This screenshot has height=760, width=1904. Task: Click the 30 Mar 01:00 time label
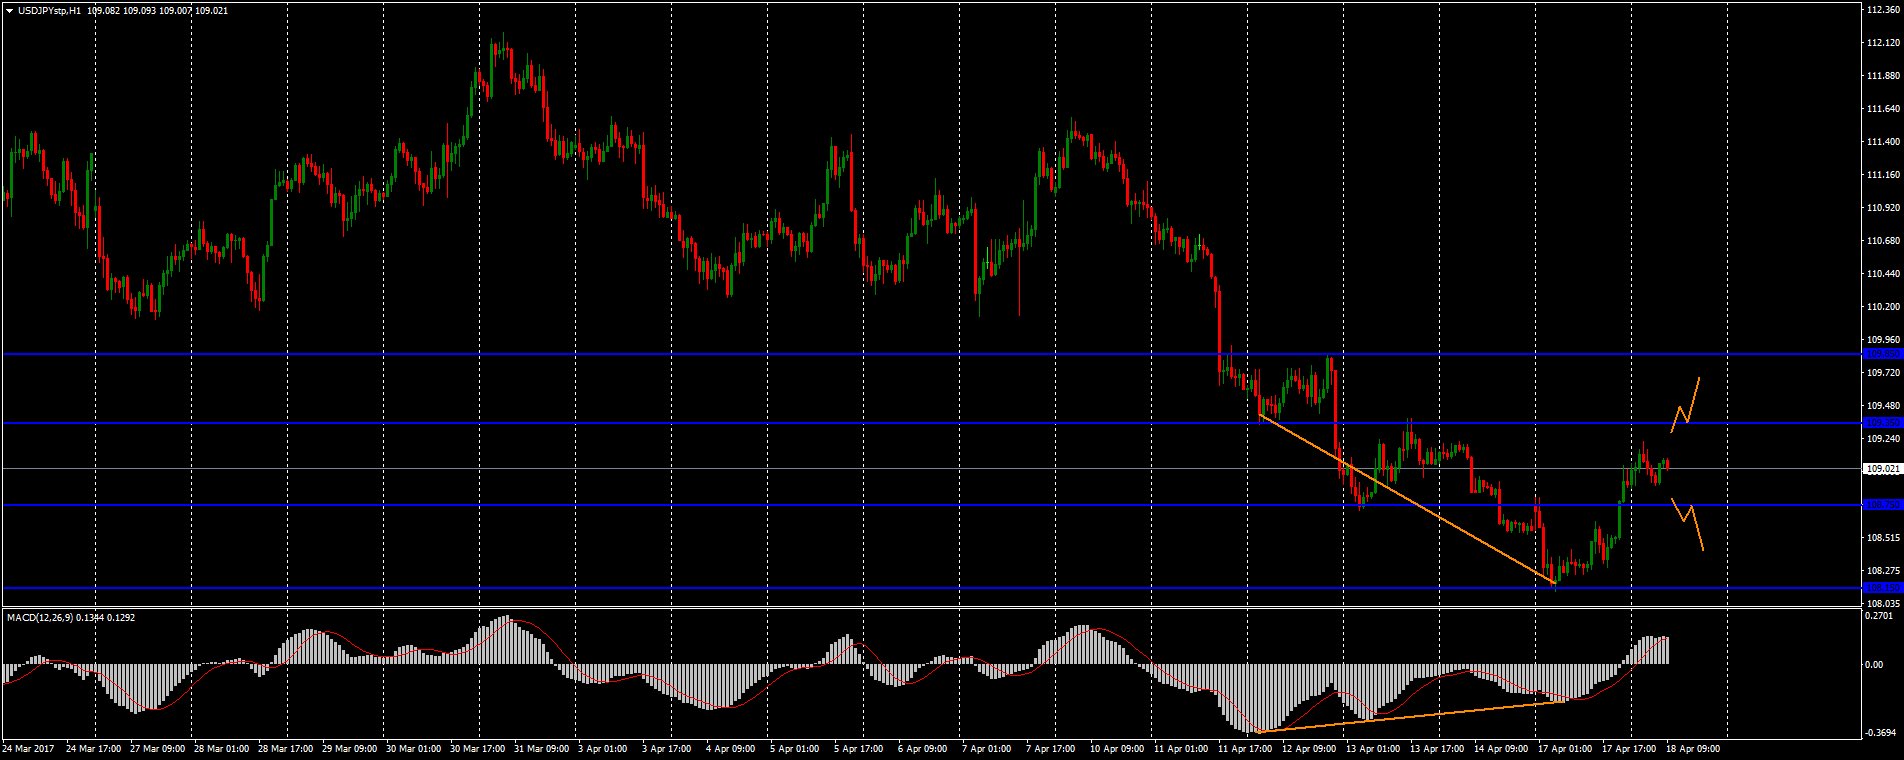point(414,748)
